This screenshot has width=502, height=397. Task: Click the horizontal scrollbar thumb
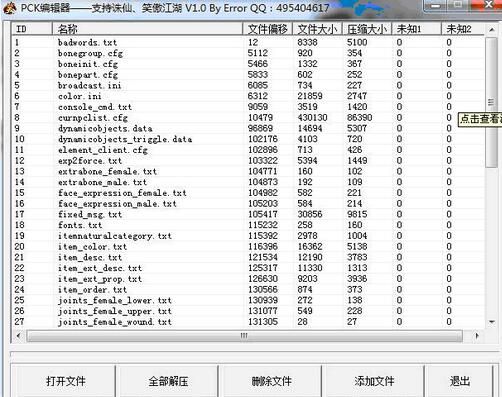pos(244,336)
